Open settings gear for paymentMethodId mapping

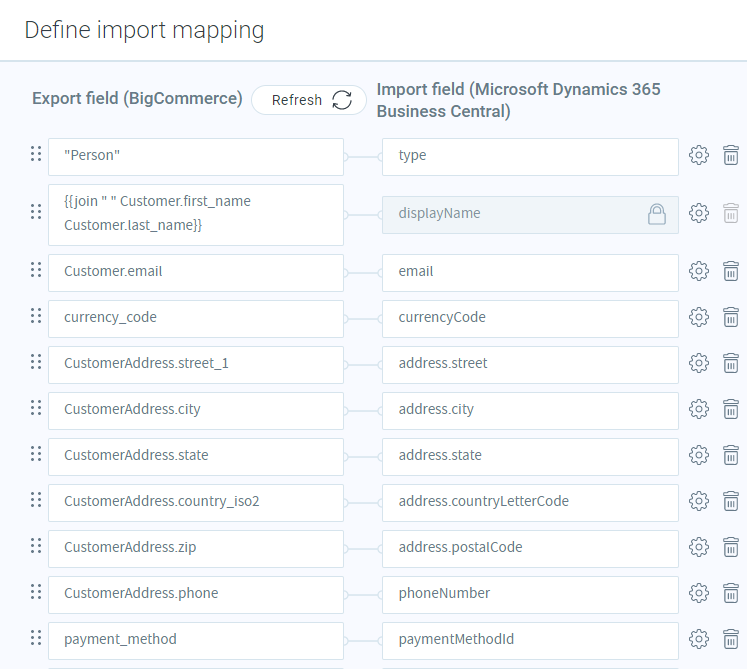click(x=698, y=639)
